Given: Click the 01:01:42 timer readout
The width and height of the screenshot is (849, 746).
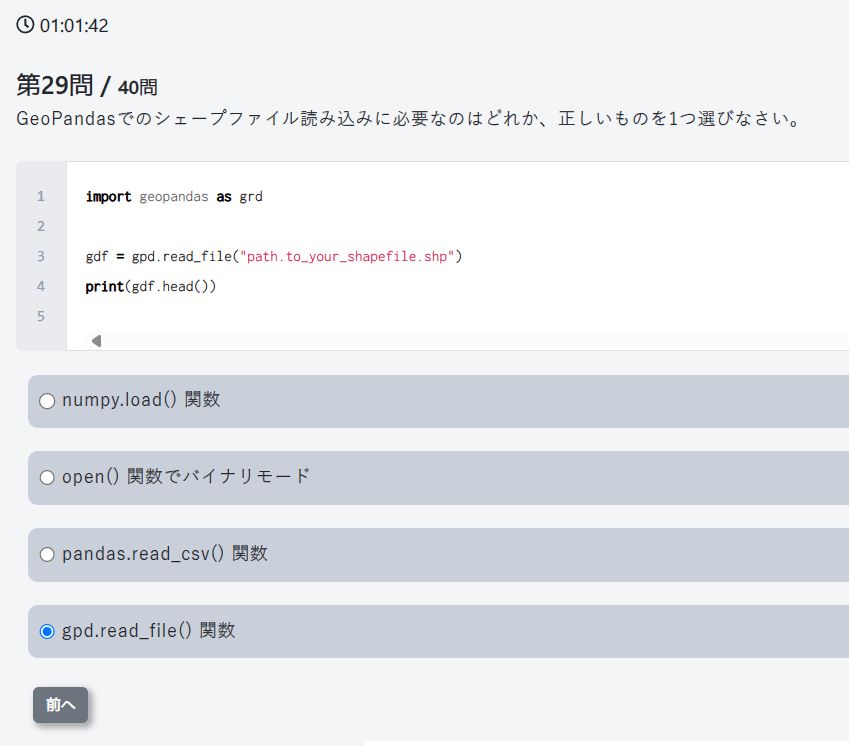Looking at the screenshot, I should [x=74, y=26].
